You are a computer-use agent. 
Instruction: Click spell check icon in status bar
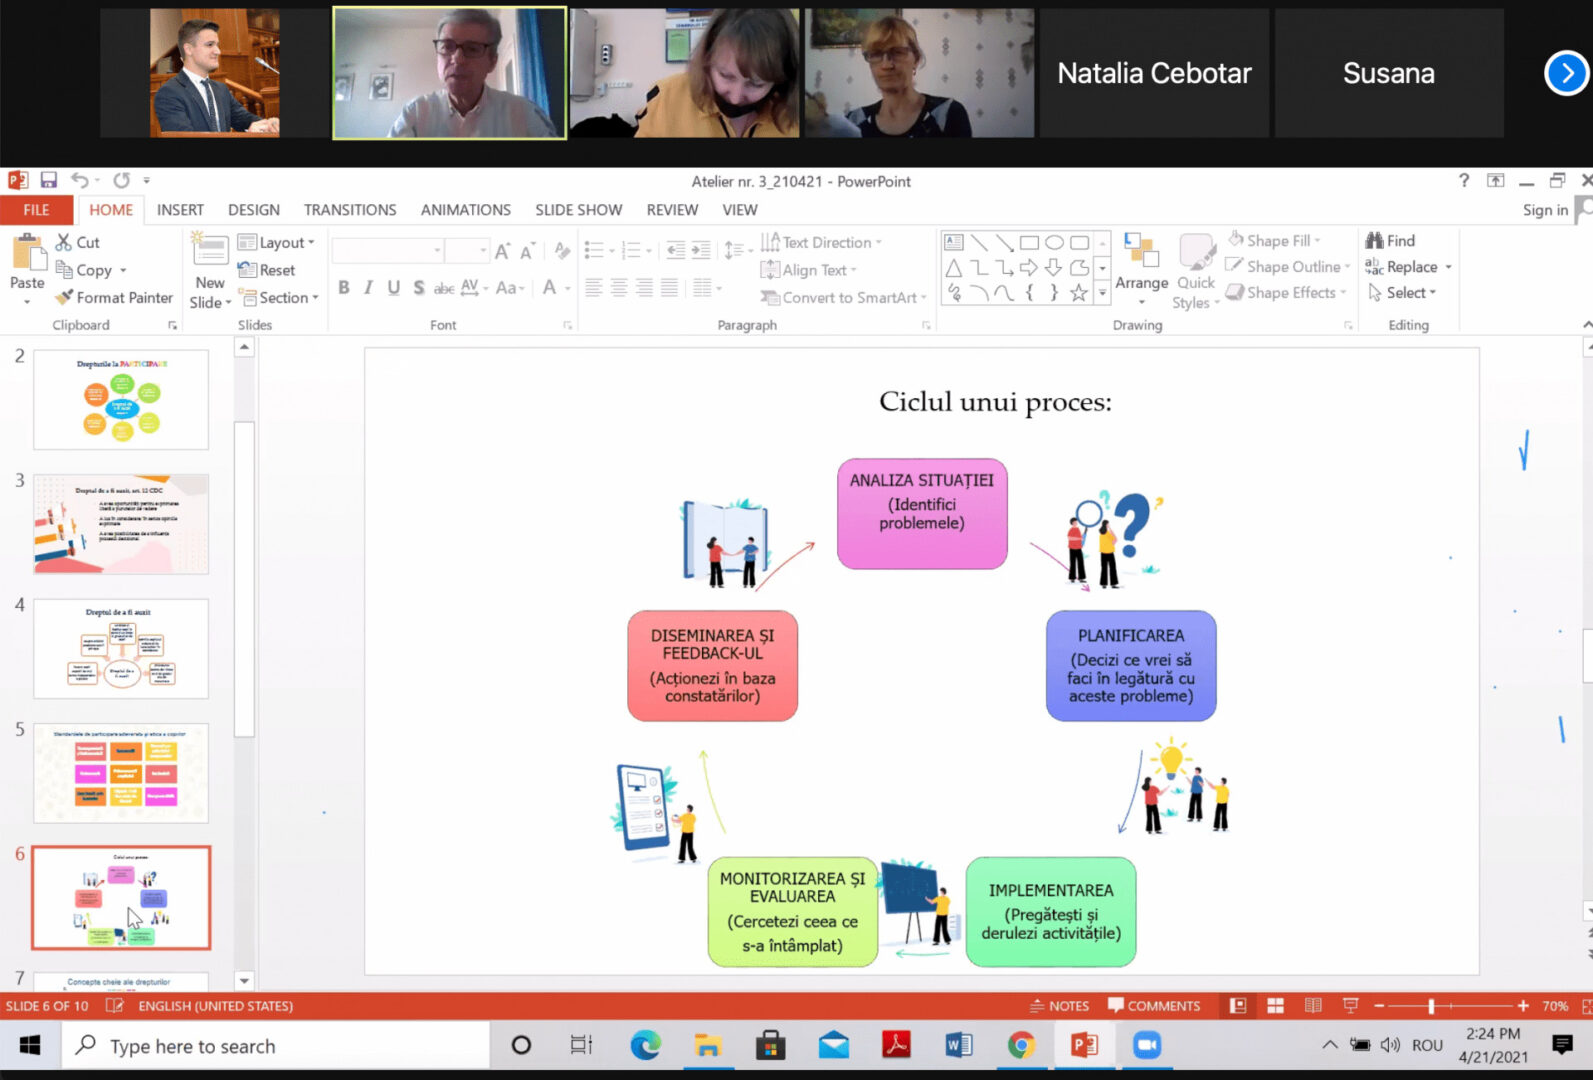[x=114, y=1006]
